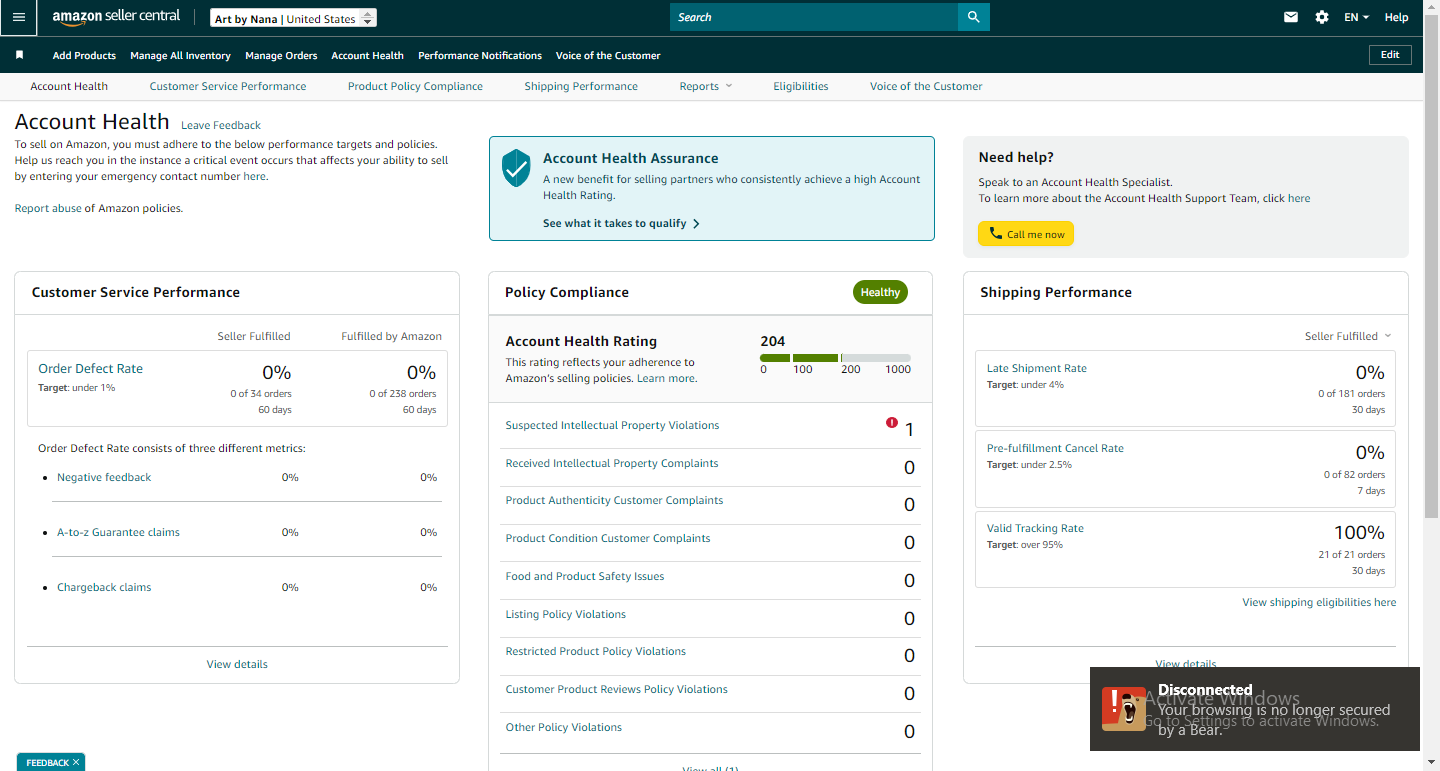Open Account Health in the dark menu bar
The image size is (1440, 771).
(367, 55)
